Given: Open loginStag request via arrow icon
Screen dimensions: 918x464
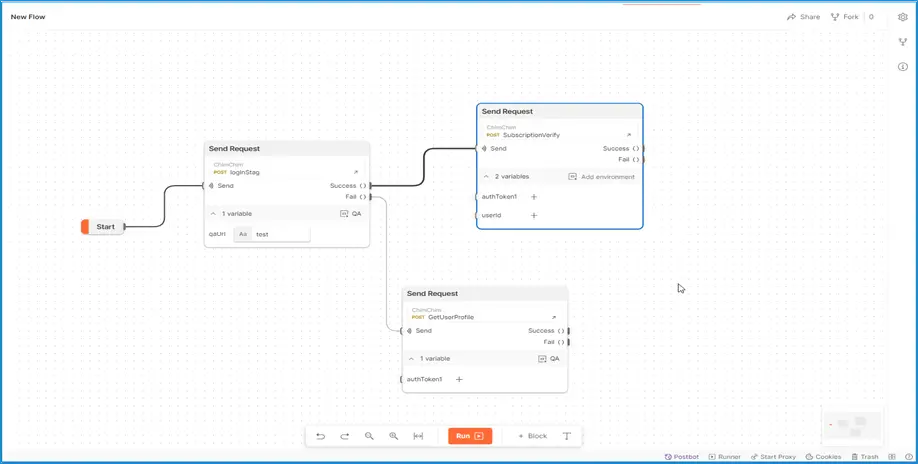Looking at the screenshot, I should tap(355, 172).
